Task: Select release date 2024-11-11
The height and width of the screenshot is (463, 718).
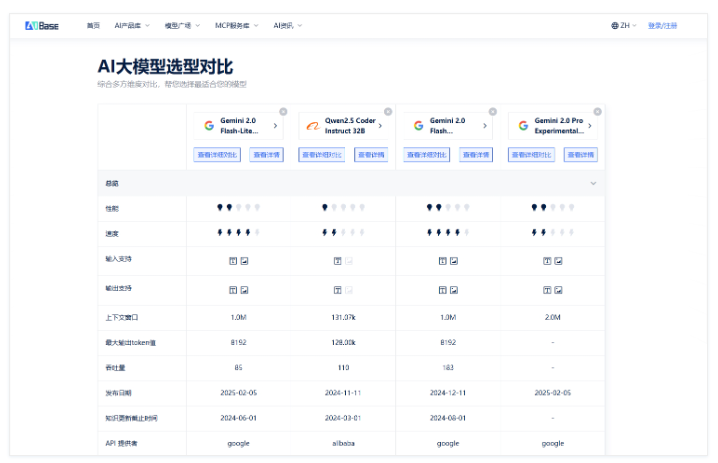Action: pos(343,393)
